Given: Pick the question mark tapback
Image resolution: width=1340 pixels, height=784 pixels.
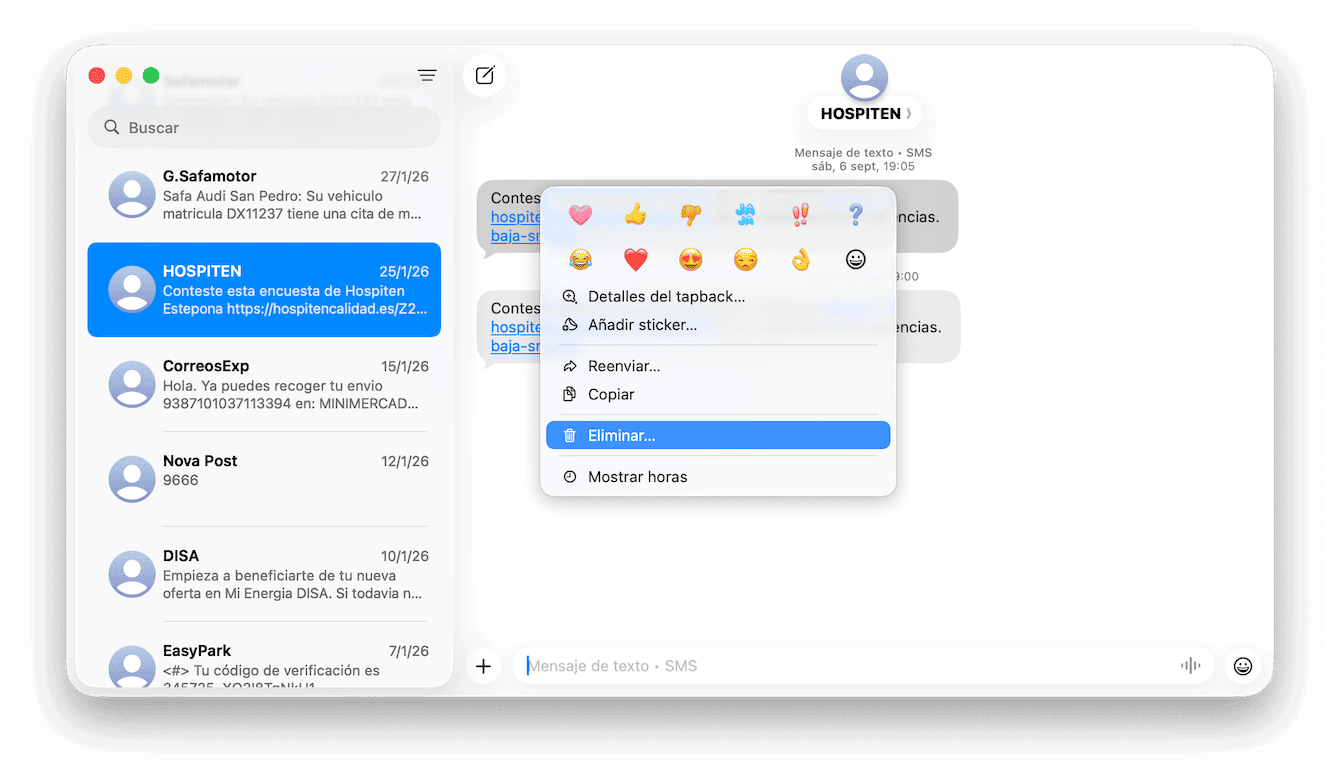Looking at the screenshot, I should point(855,214).
